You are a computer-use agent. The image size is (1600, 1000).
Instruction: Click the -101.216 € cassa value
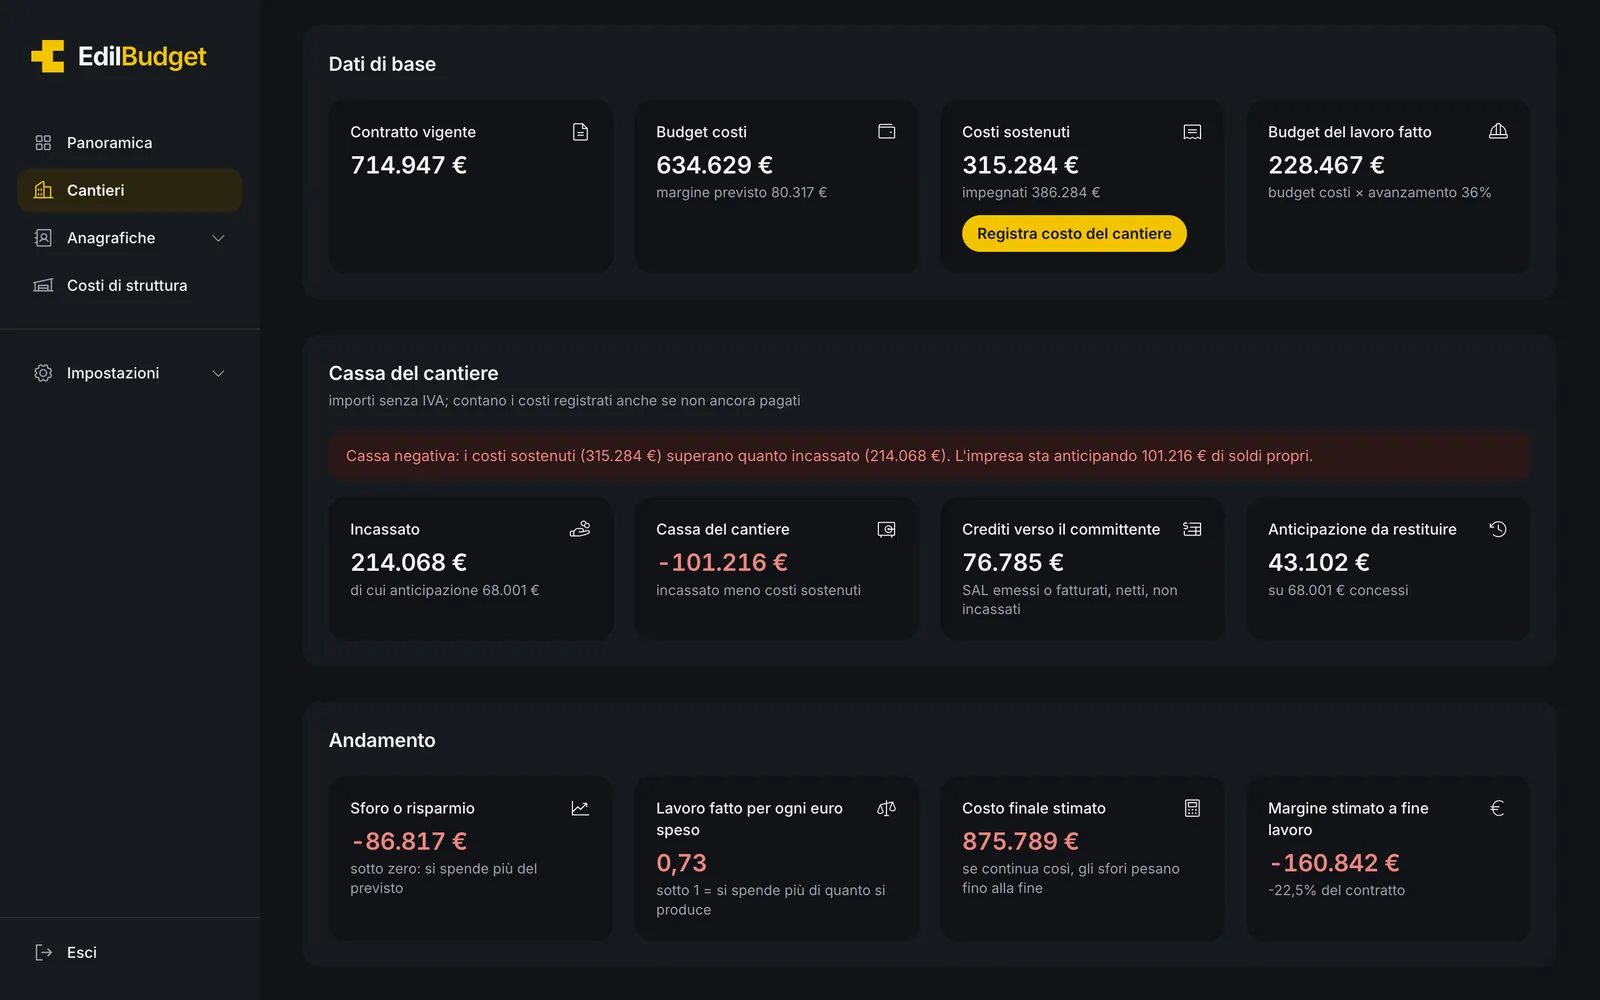coord(722,562)
